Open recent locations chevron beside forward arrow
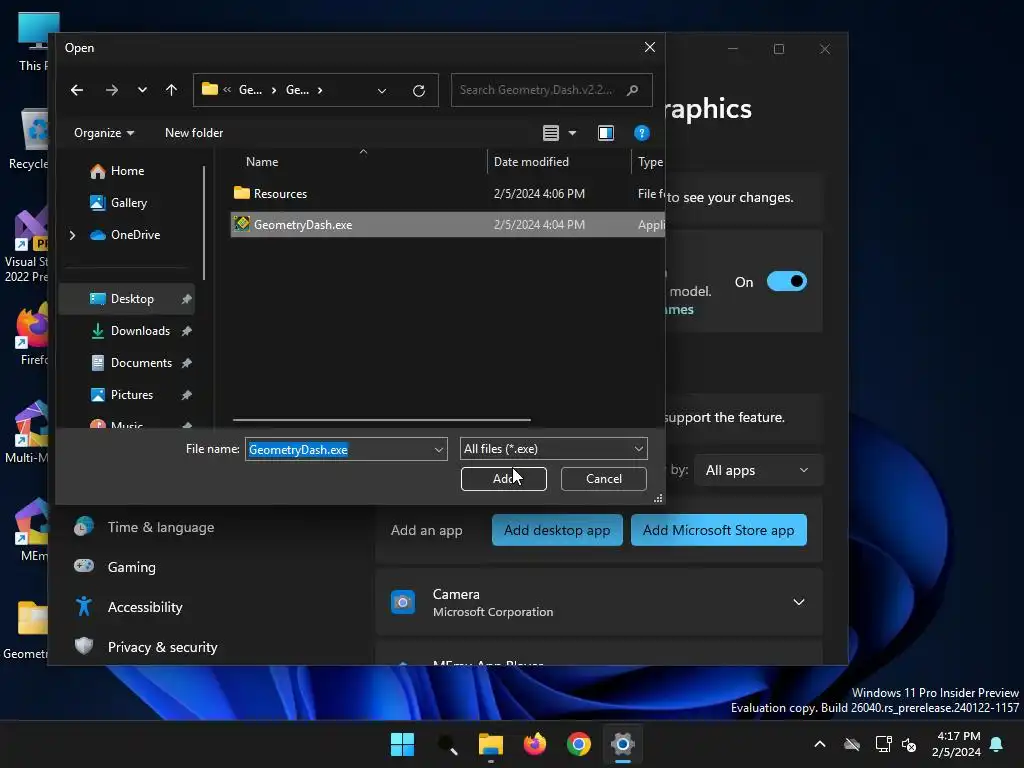This screenshot has height=768, width=1024. click(x=142, y=90)
